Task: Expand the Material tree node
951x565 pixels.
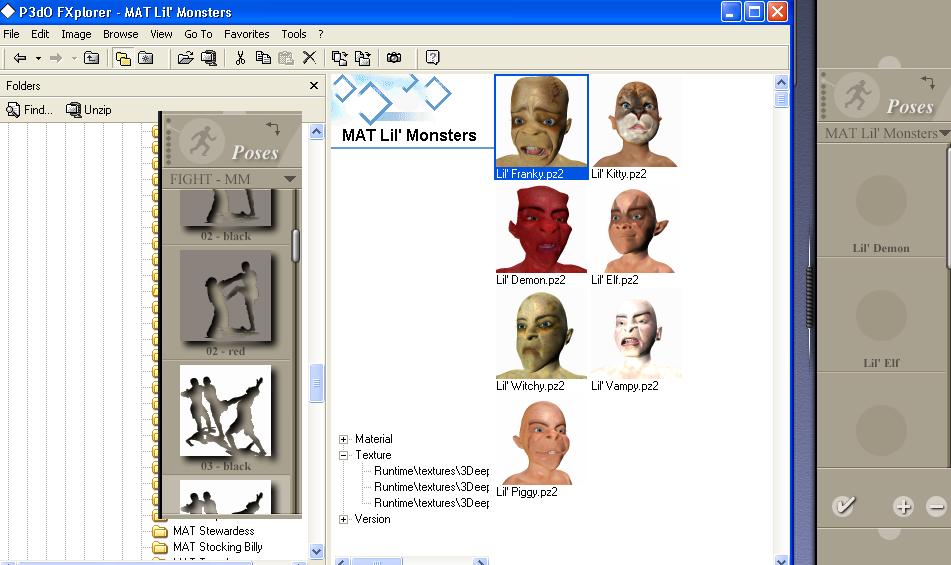Action: pyautogui.click(x=343, y=439)
